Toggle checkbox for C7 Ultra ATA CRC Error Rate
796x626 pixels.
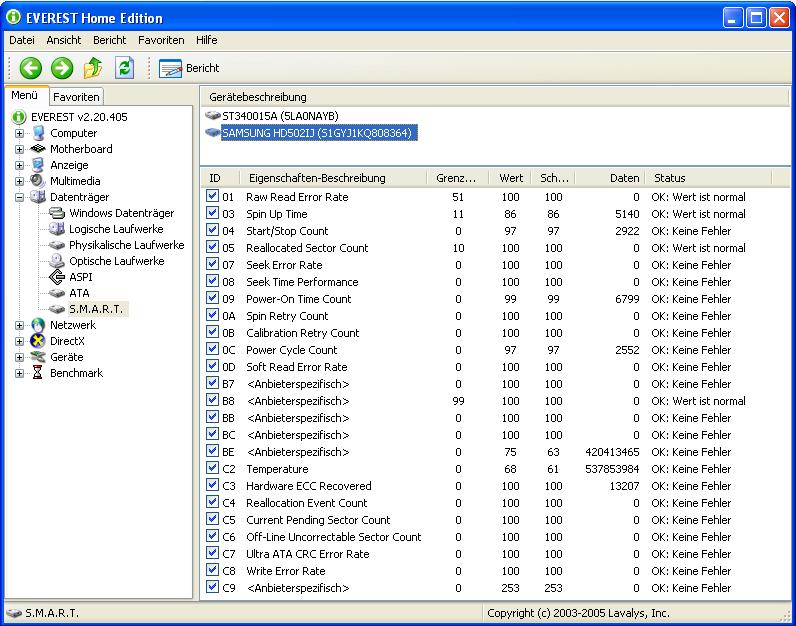pos(213,553)
